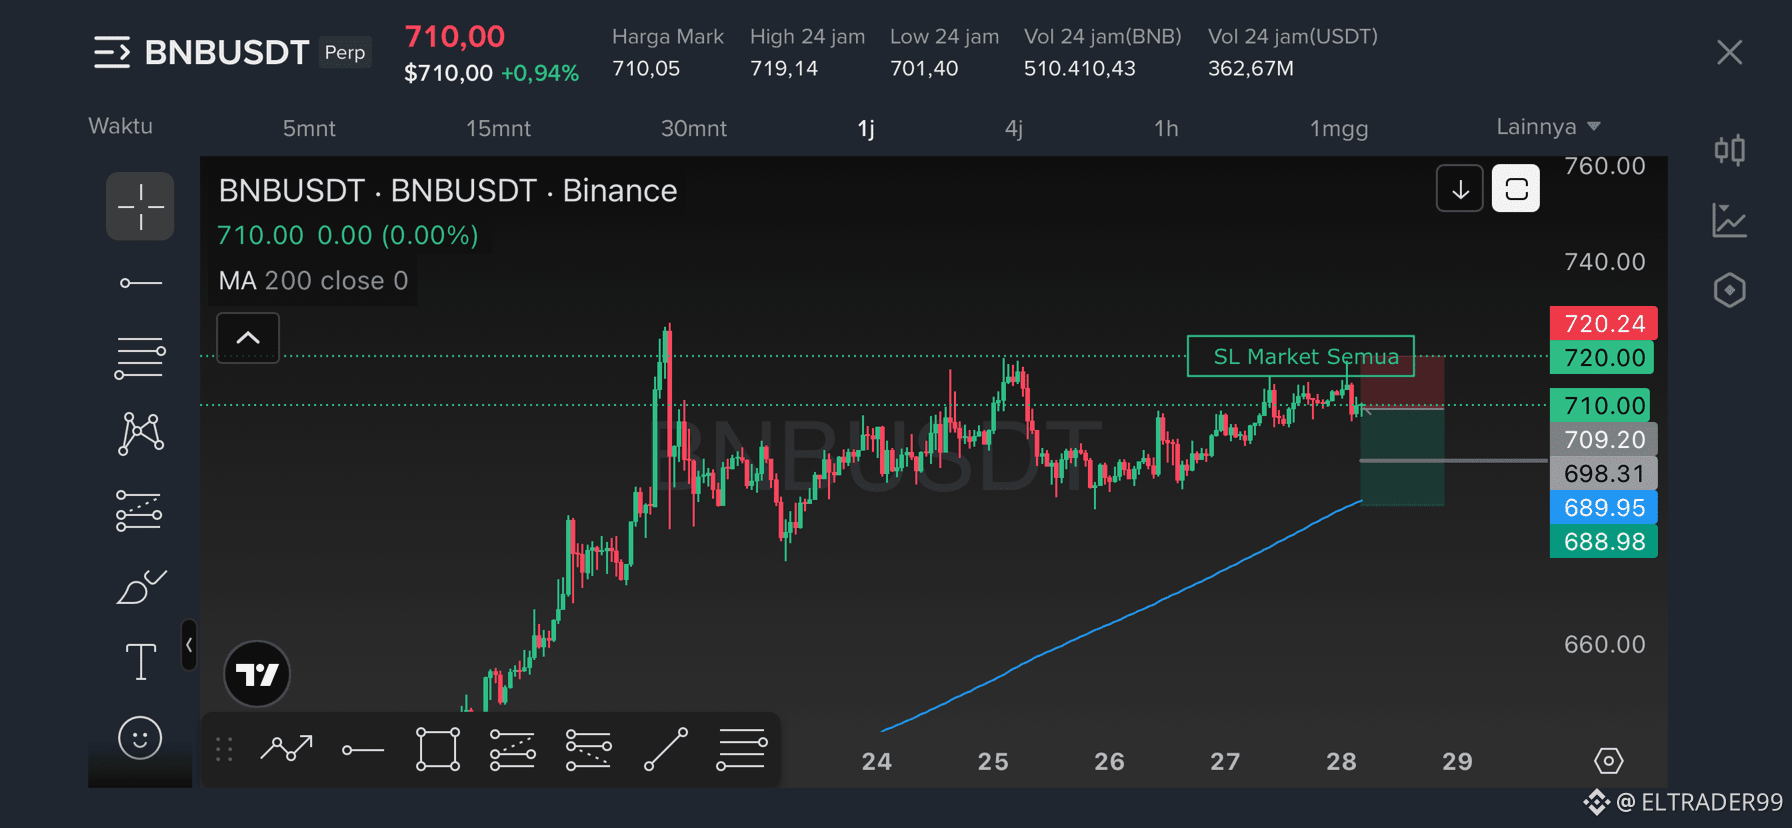The width and height of the screenshot is (1792, 828).
Task: Click the red stop-loss zone of position
Action: 1402,382
